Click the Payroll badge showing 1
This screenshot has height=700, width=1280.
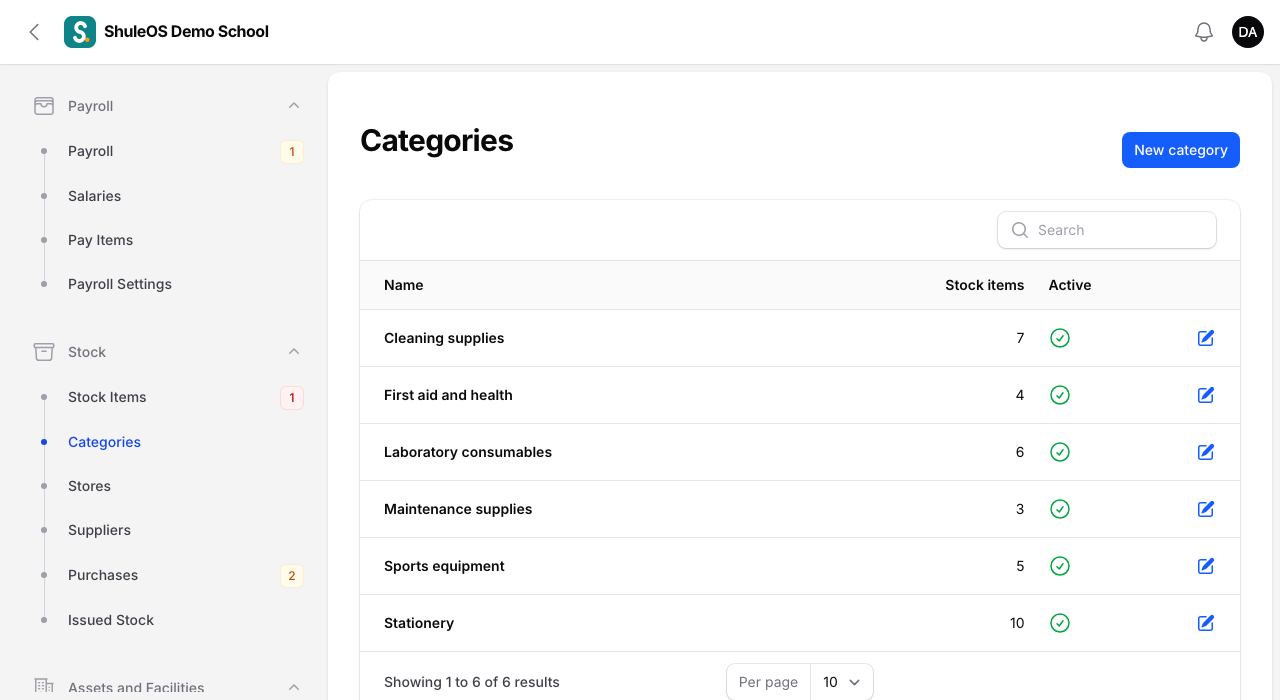(x=292, y=152)
